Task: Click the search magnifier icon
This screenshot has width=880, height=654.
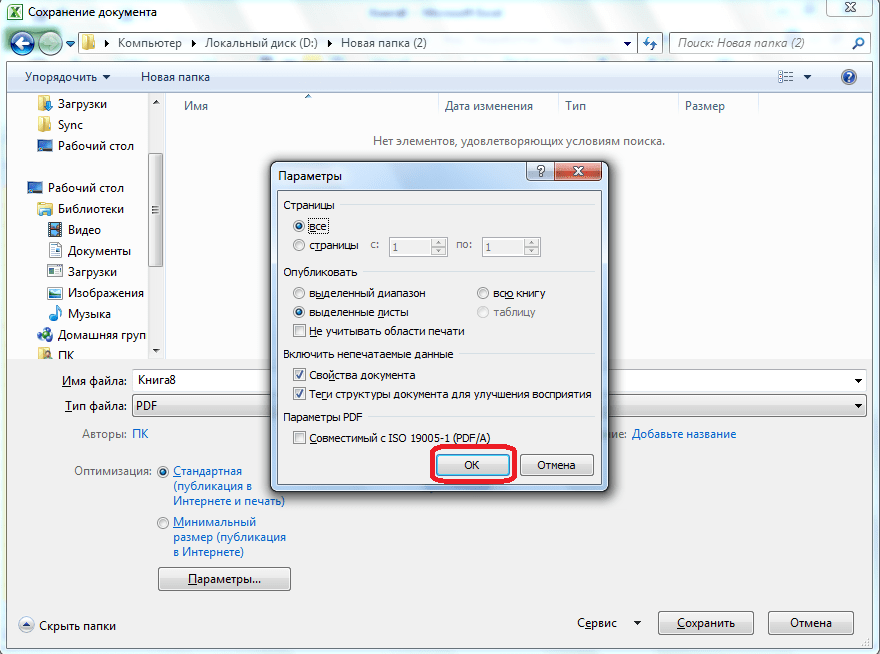Action: click(x=857, y=44)
